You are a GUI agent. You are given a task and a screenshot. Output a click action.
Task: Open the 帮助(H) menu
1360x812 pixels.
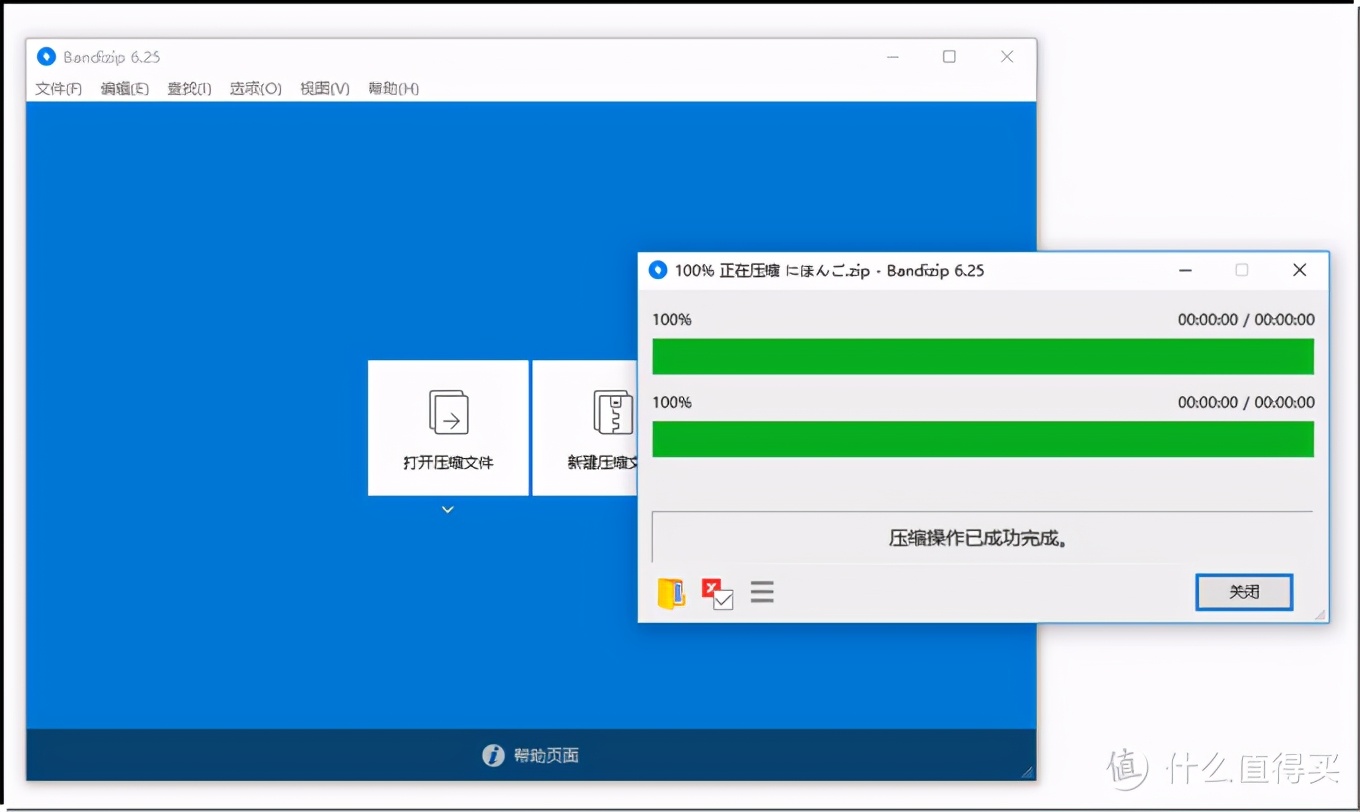coord(392,88)
